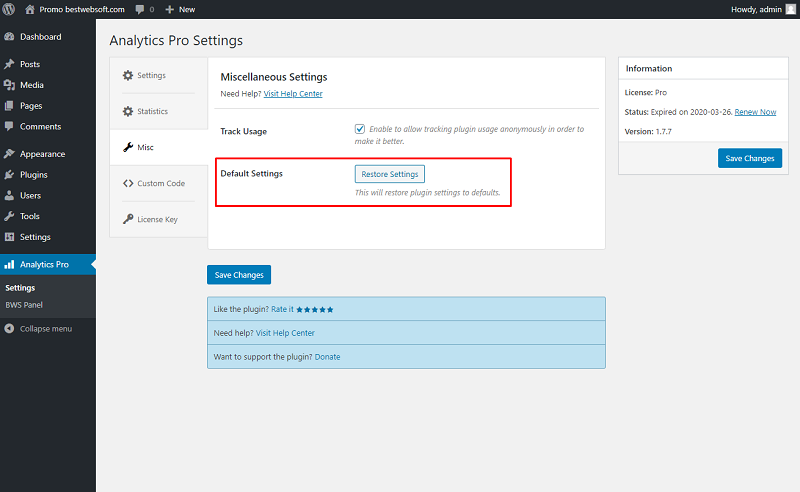Click the Posts pin icon

9,64
